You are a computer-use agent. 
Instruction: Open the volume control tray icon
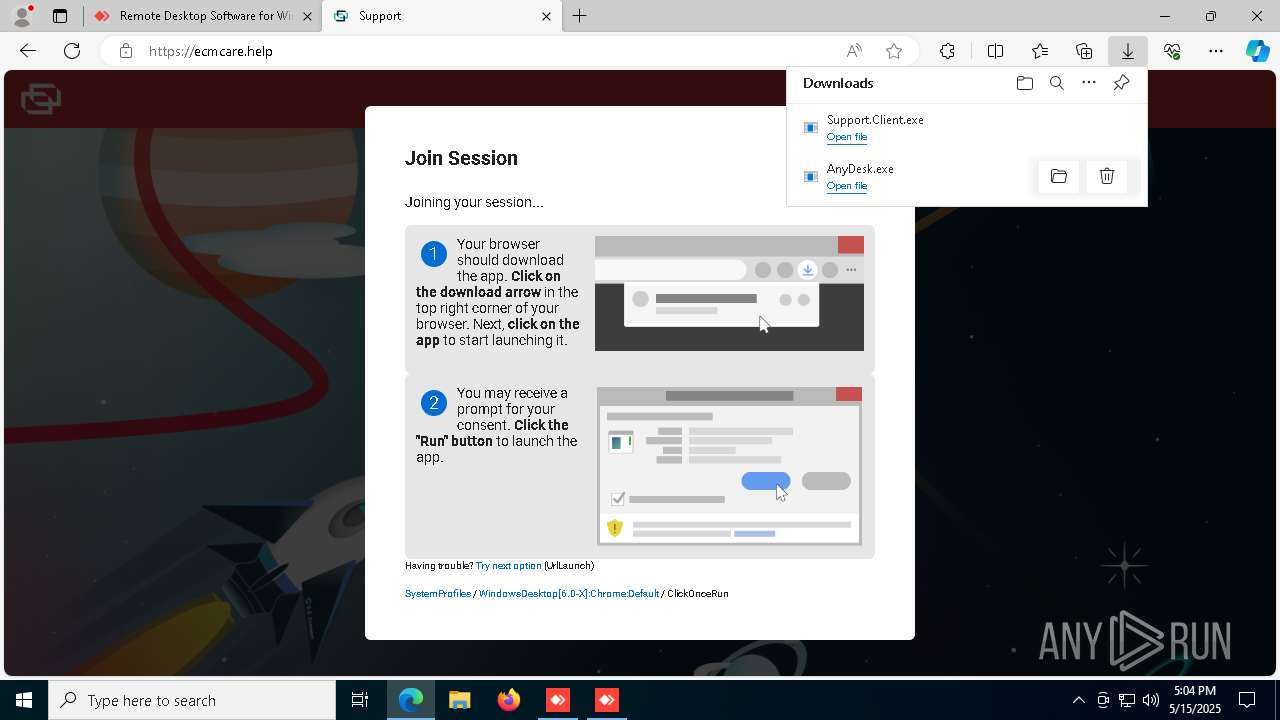coord(1151,700)
